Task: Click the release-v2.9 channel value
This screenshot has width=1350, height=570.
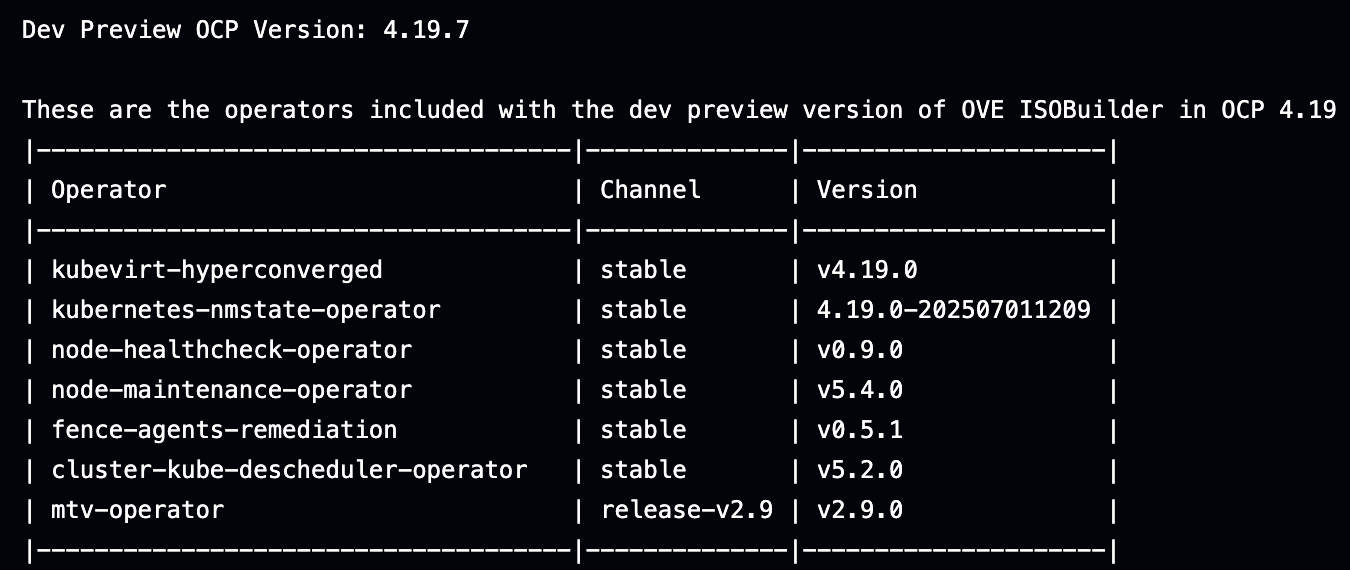Action: [x=687, y=510]
